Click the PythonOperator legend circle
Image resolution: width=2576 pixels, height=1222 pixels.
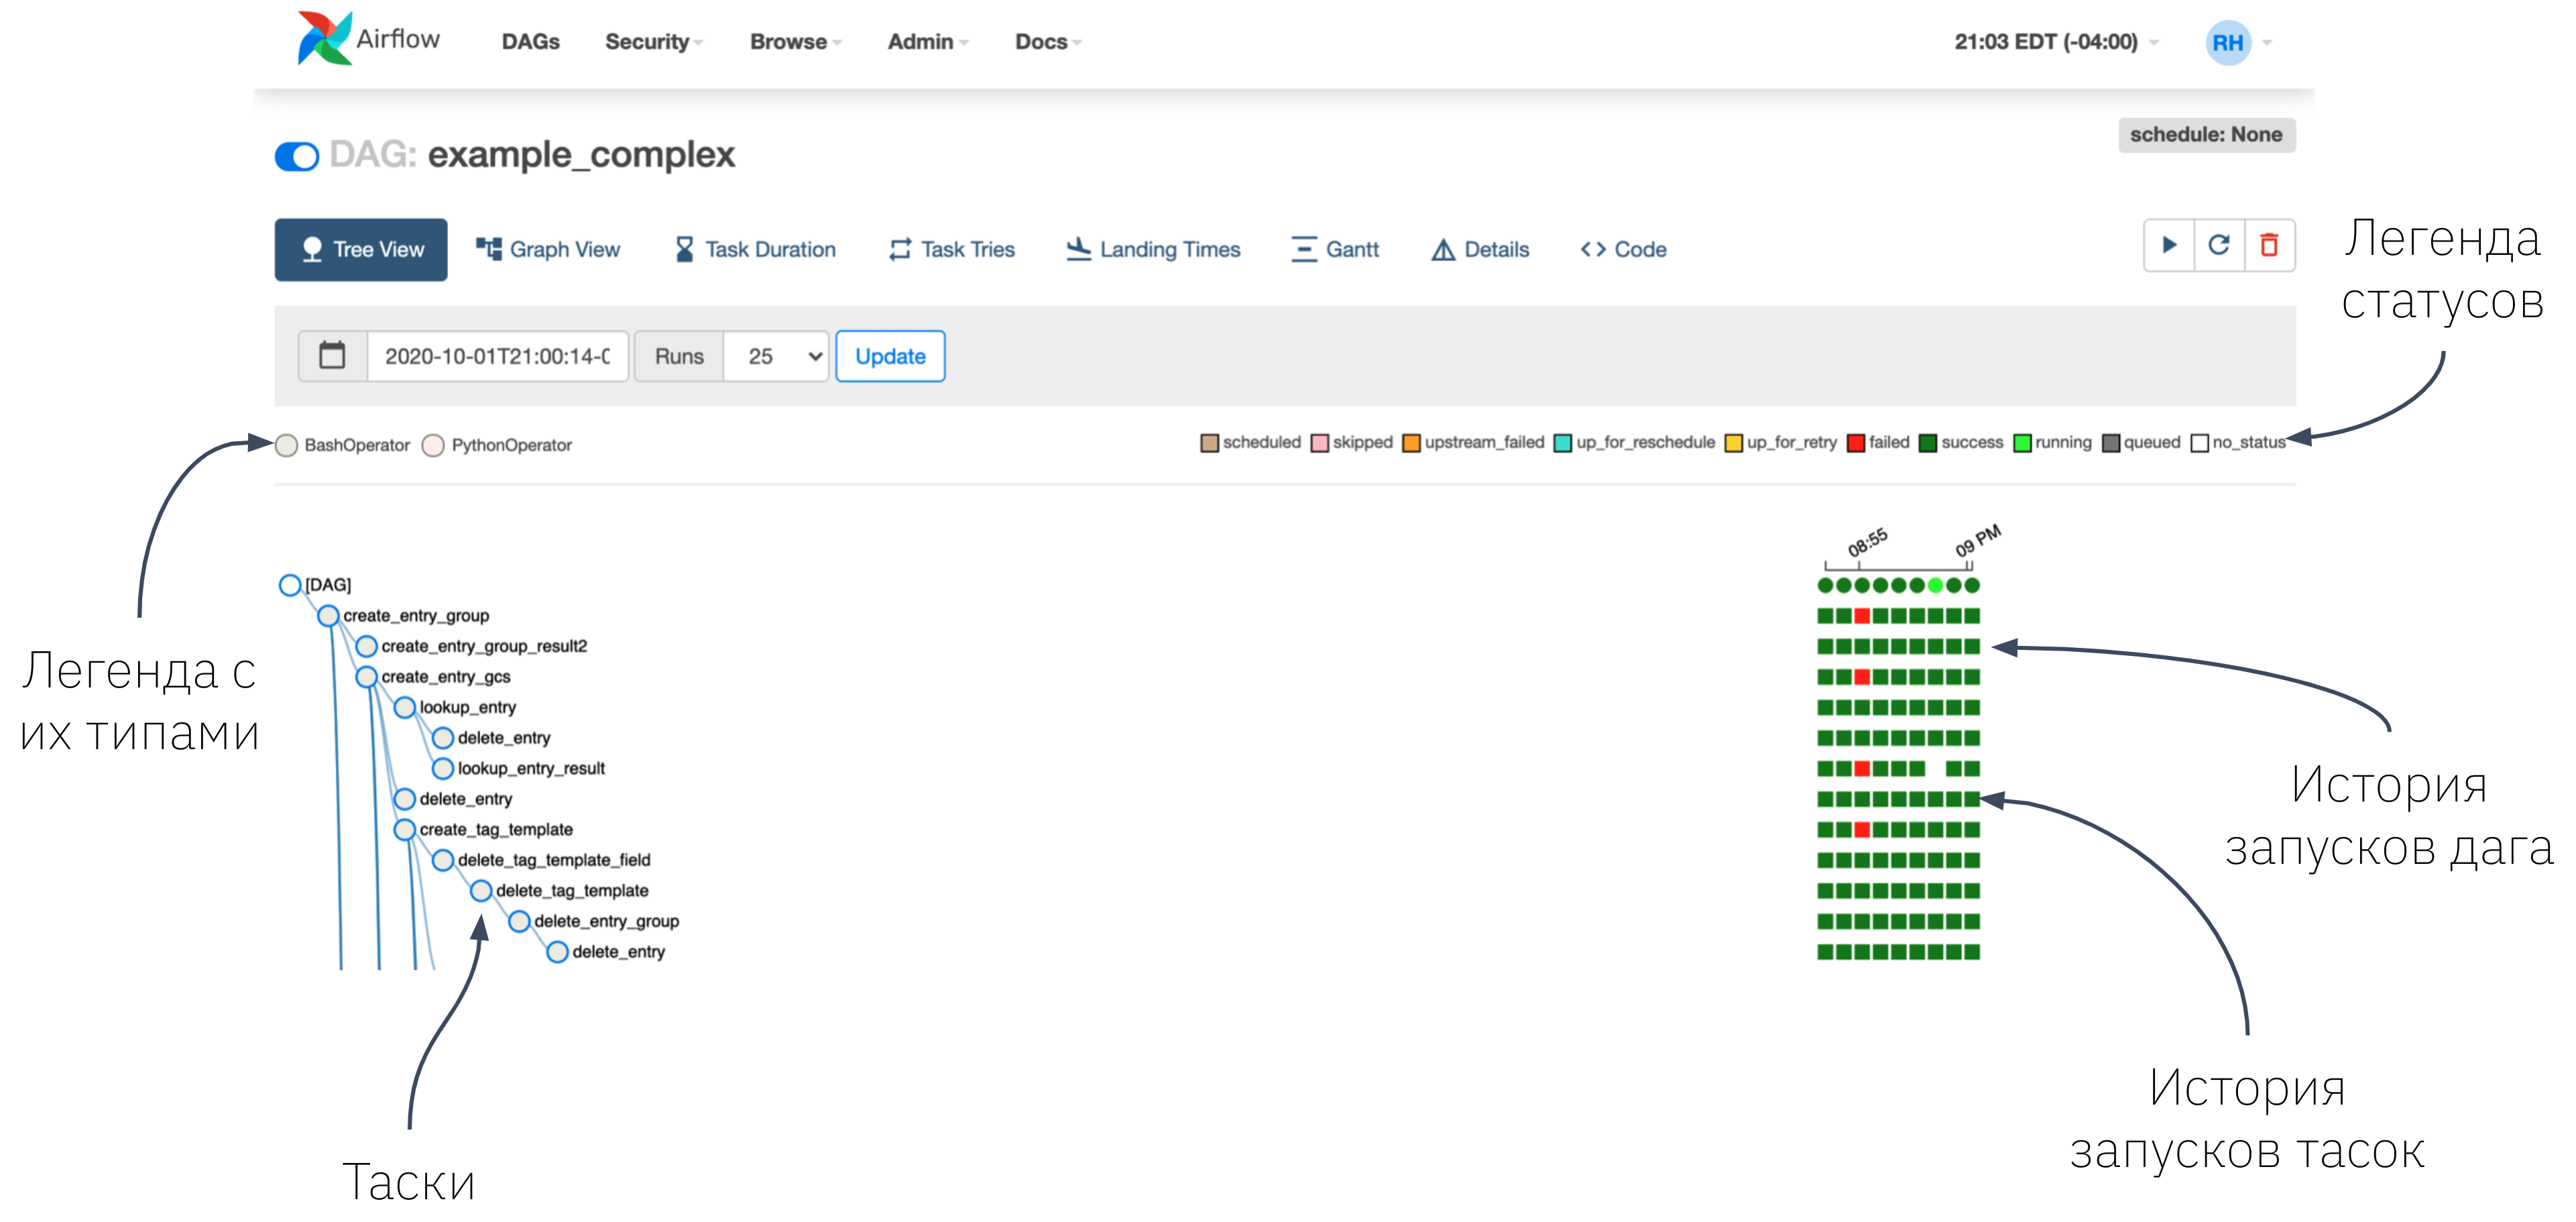tap(433, 445)
